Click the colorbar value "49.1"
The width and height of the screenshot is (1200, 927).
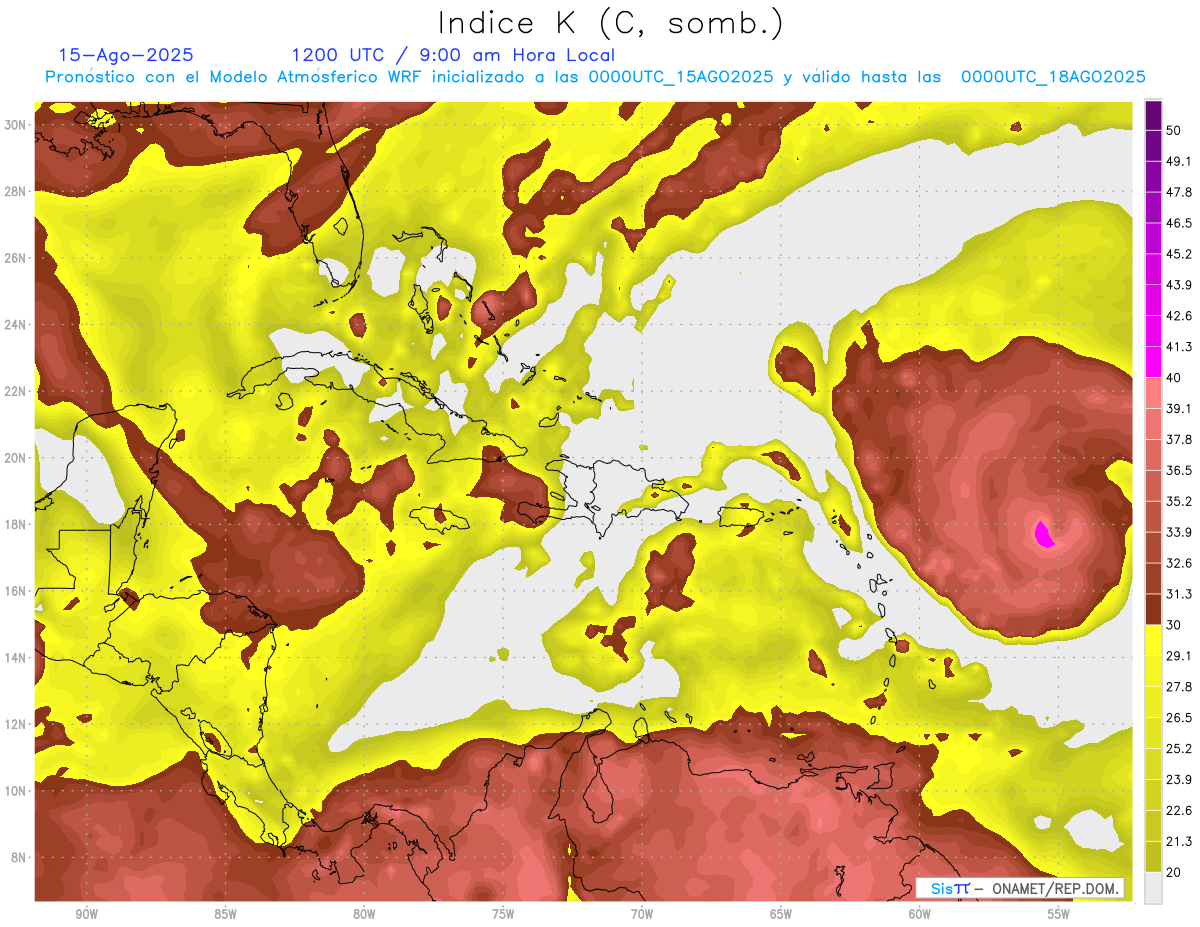[x=1179, y=161]
